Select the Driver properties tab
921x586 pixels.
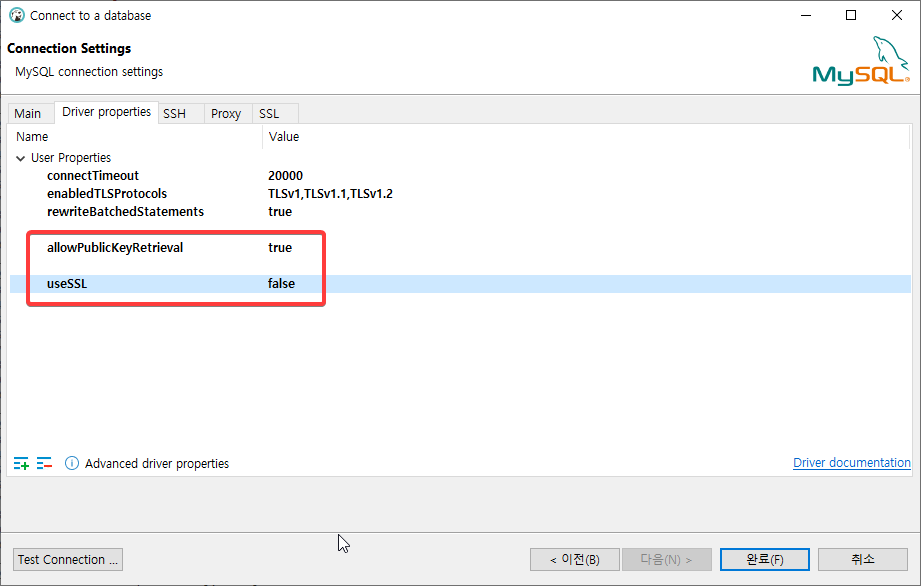pos(105,112)
